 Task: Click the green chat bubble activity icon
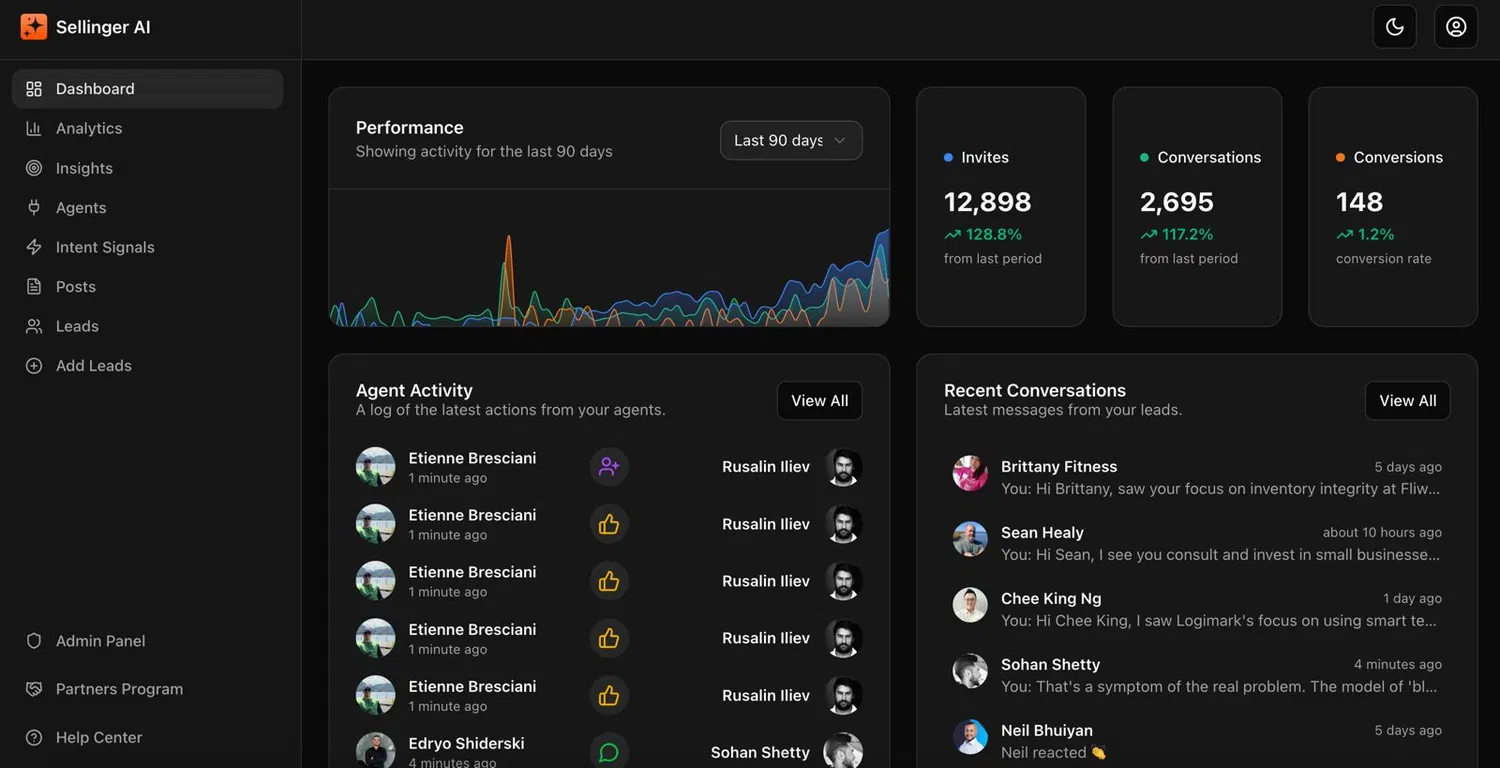click(609, 752)
